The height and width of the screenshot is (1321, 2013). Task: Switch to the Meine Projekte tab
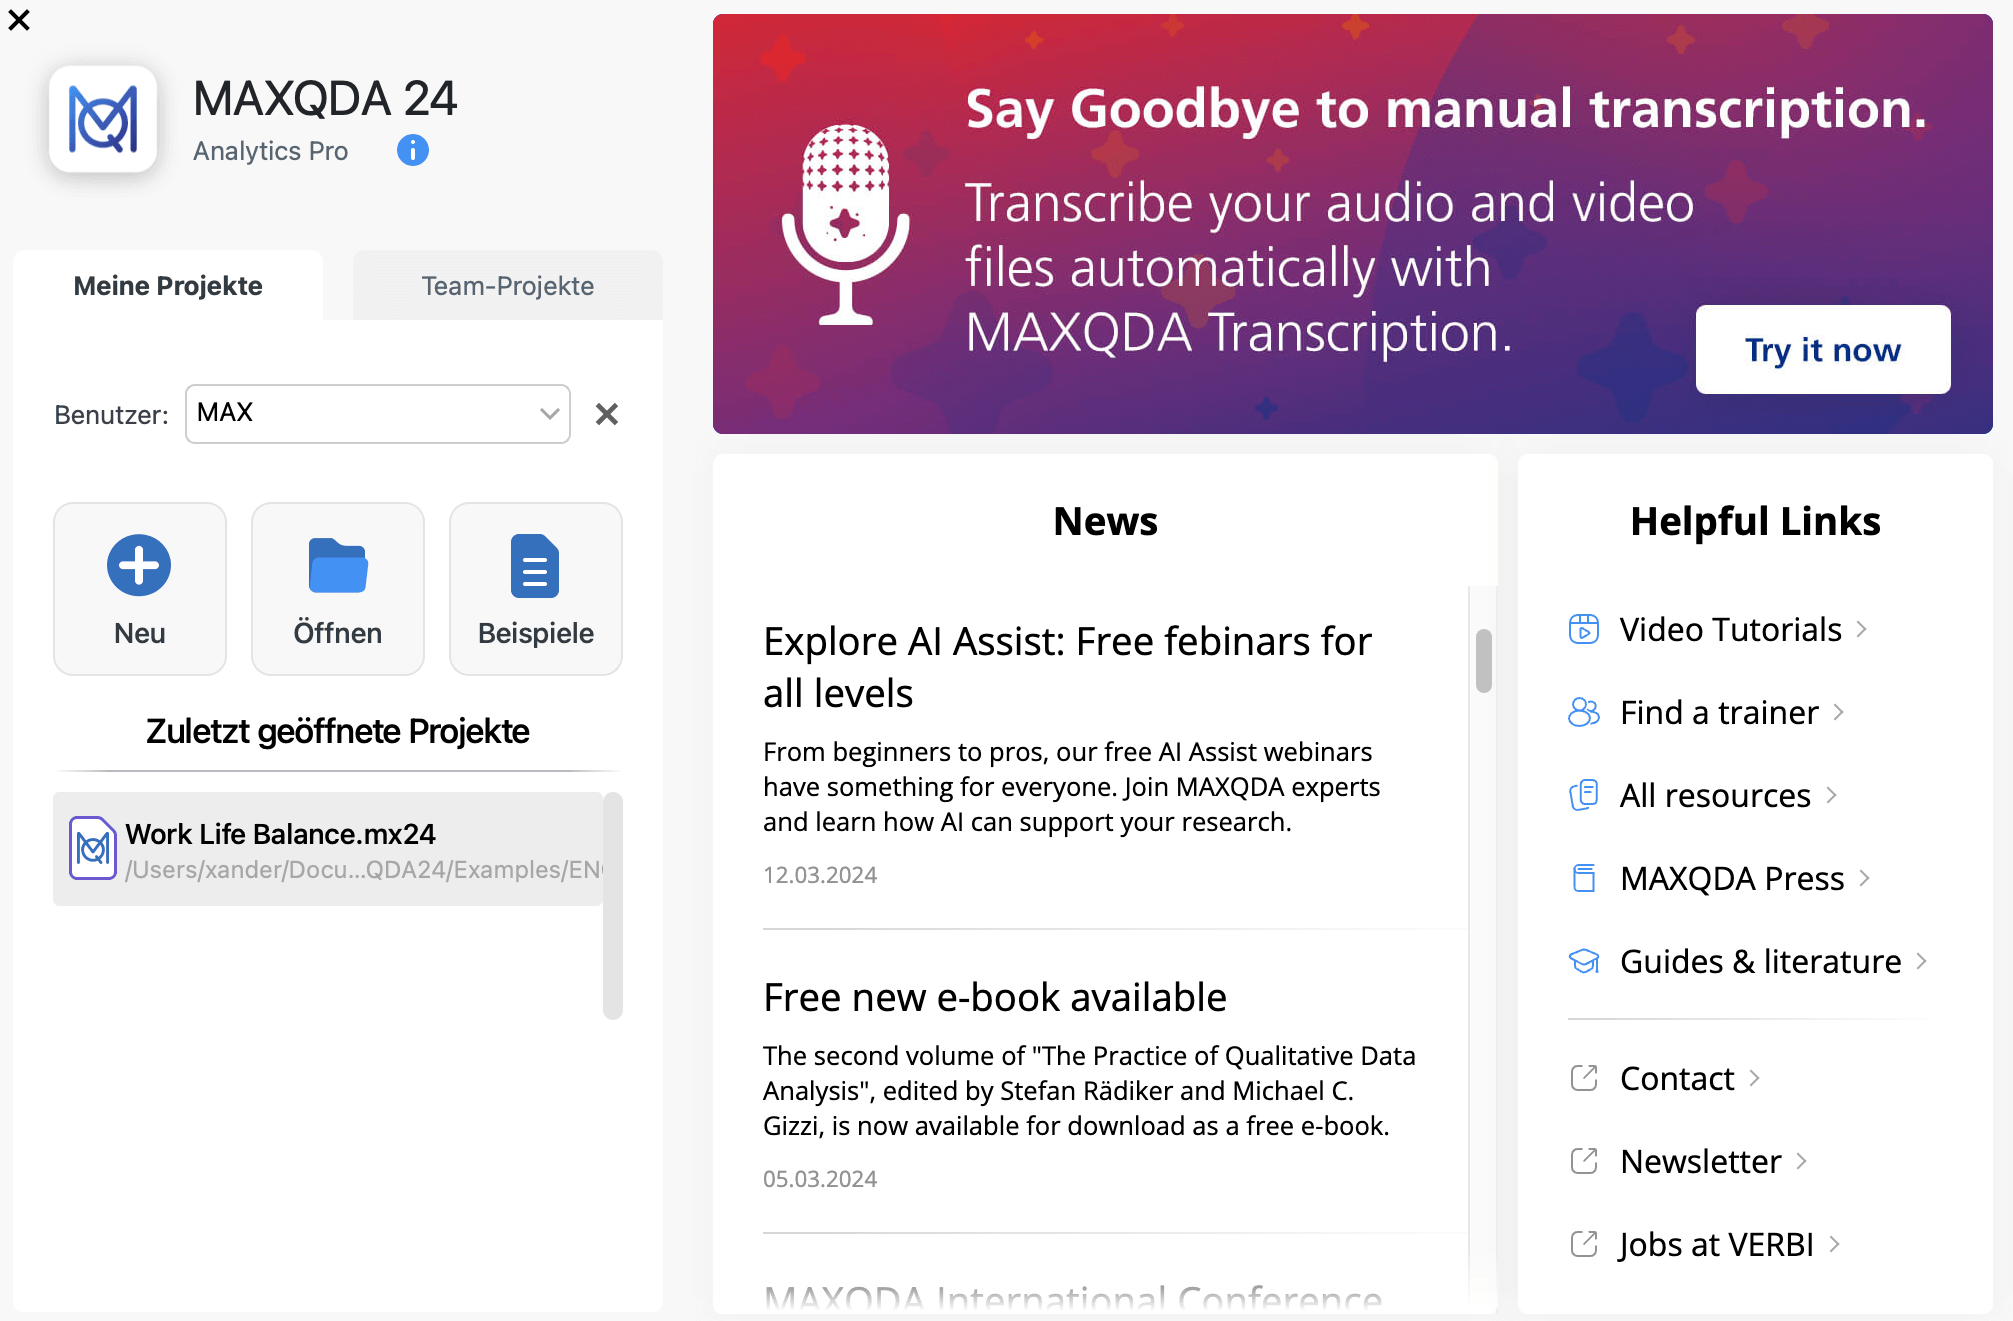pyautogui.click(x=168, y=286)
